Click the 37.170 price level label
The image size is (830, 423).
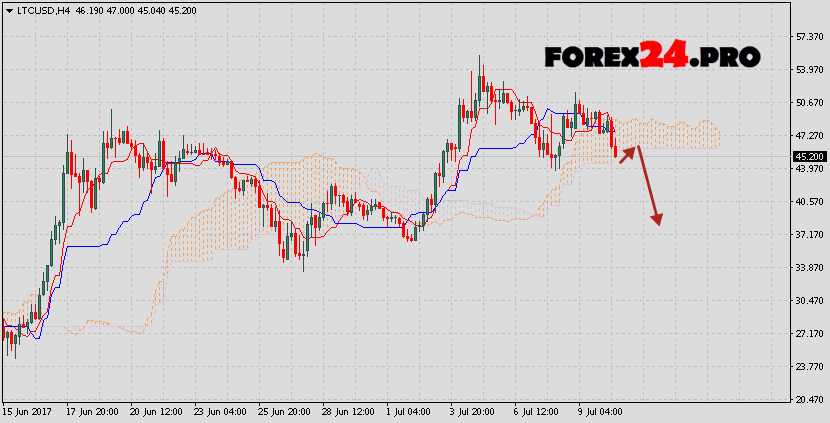coord(808,234)
